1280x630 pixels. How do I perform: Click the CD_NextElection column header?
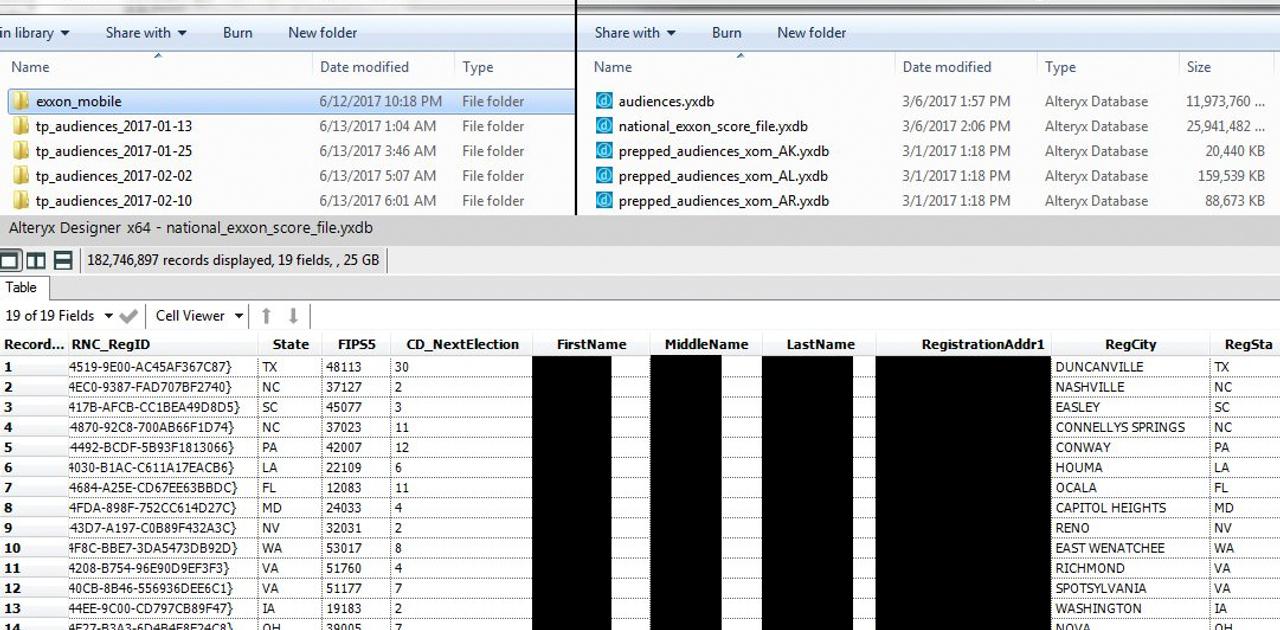(461, 345)
